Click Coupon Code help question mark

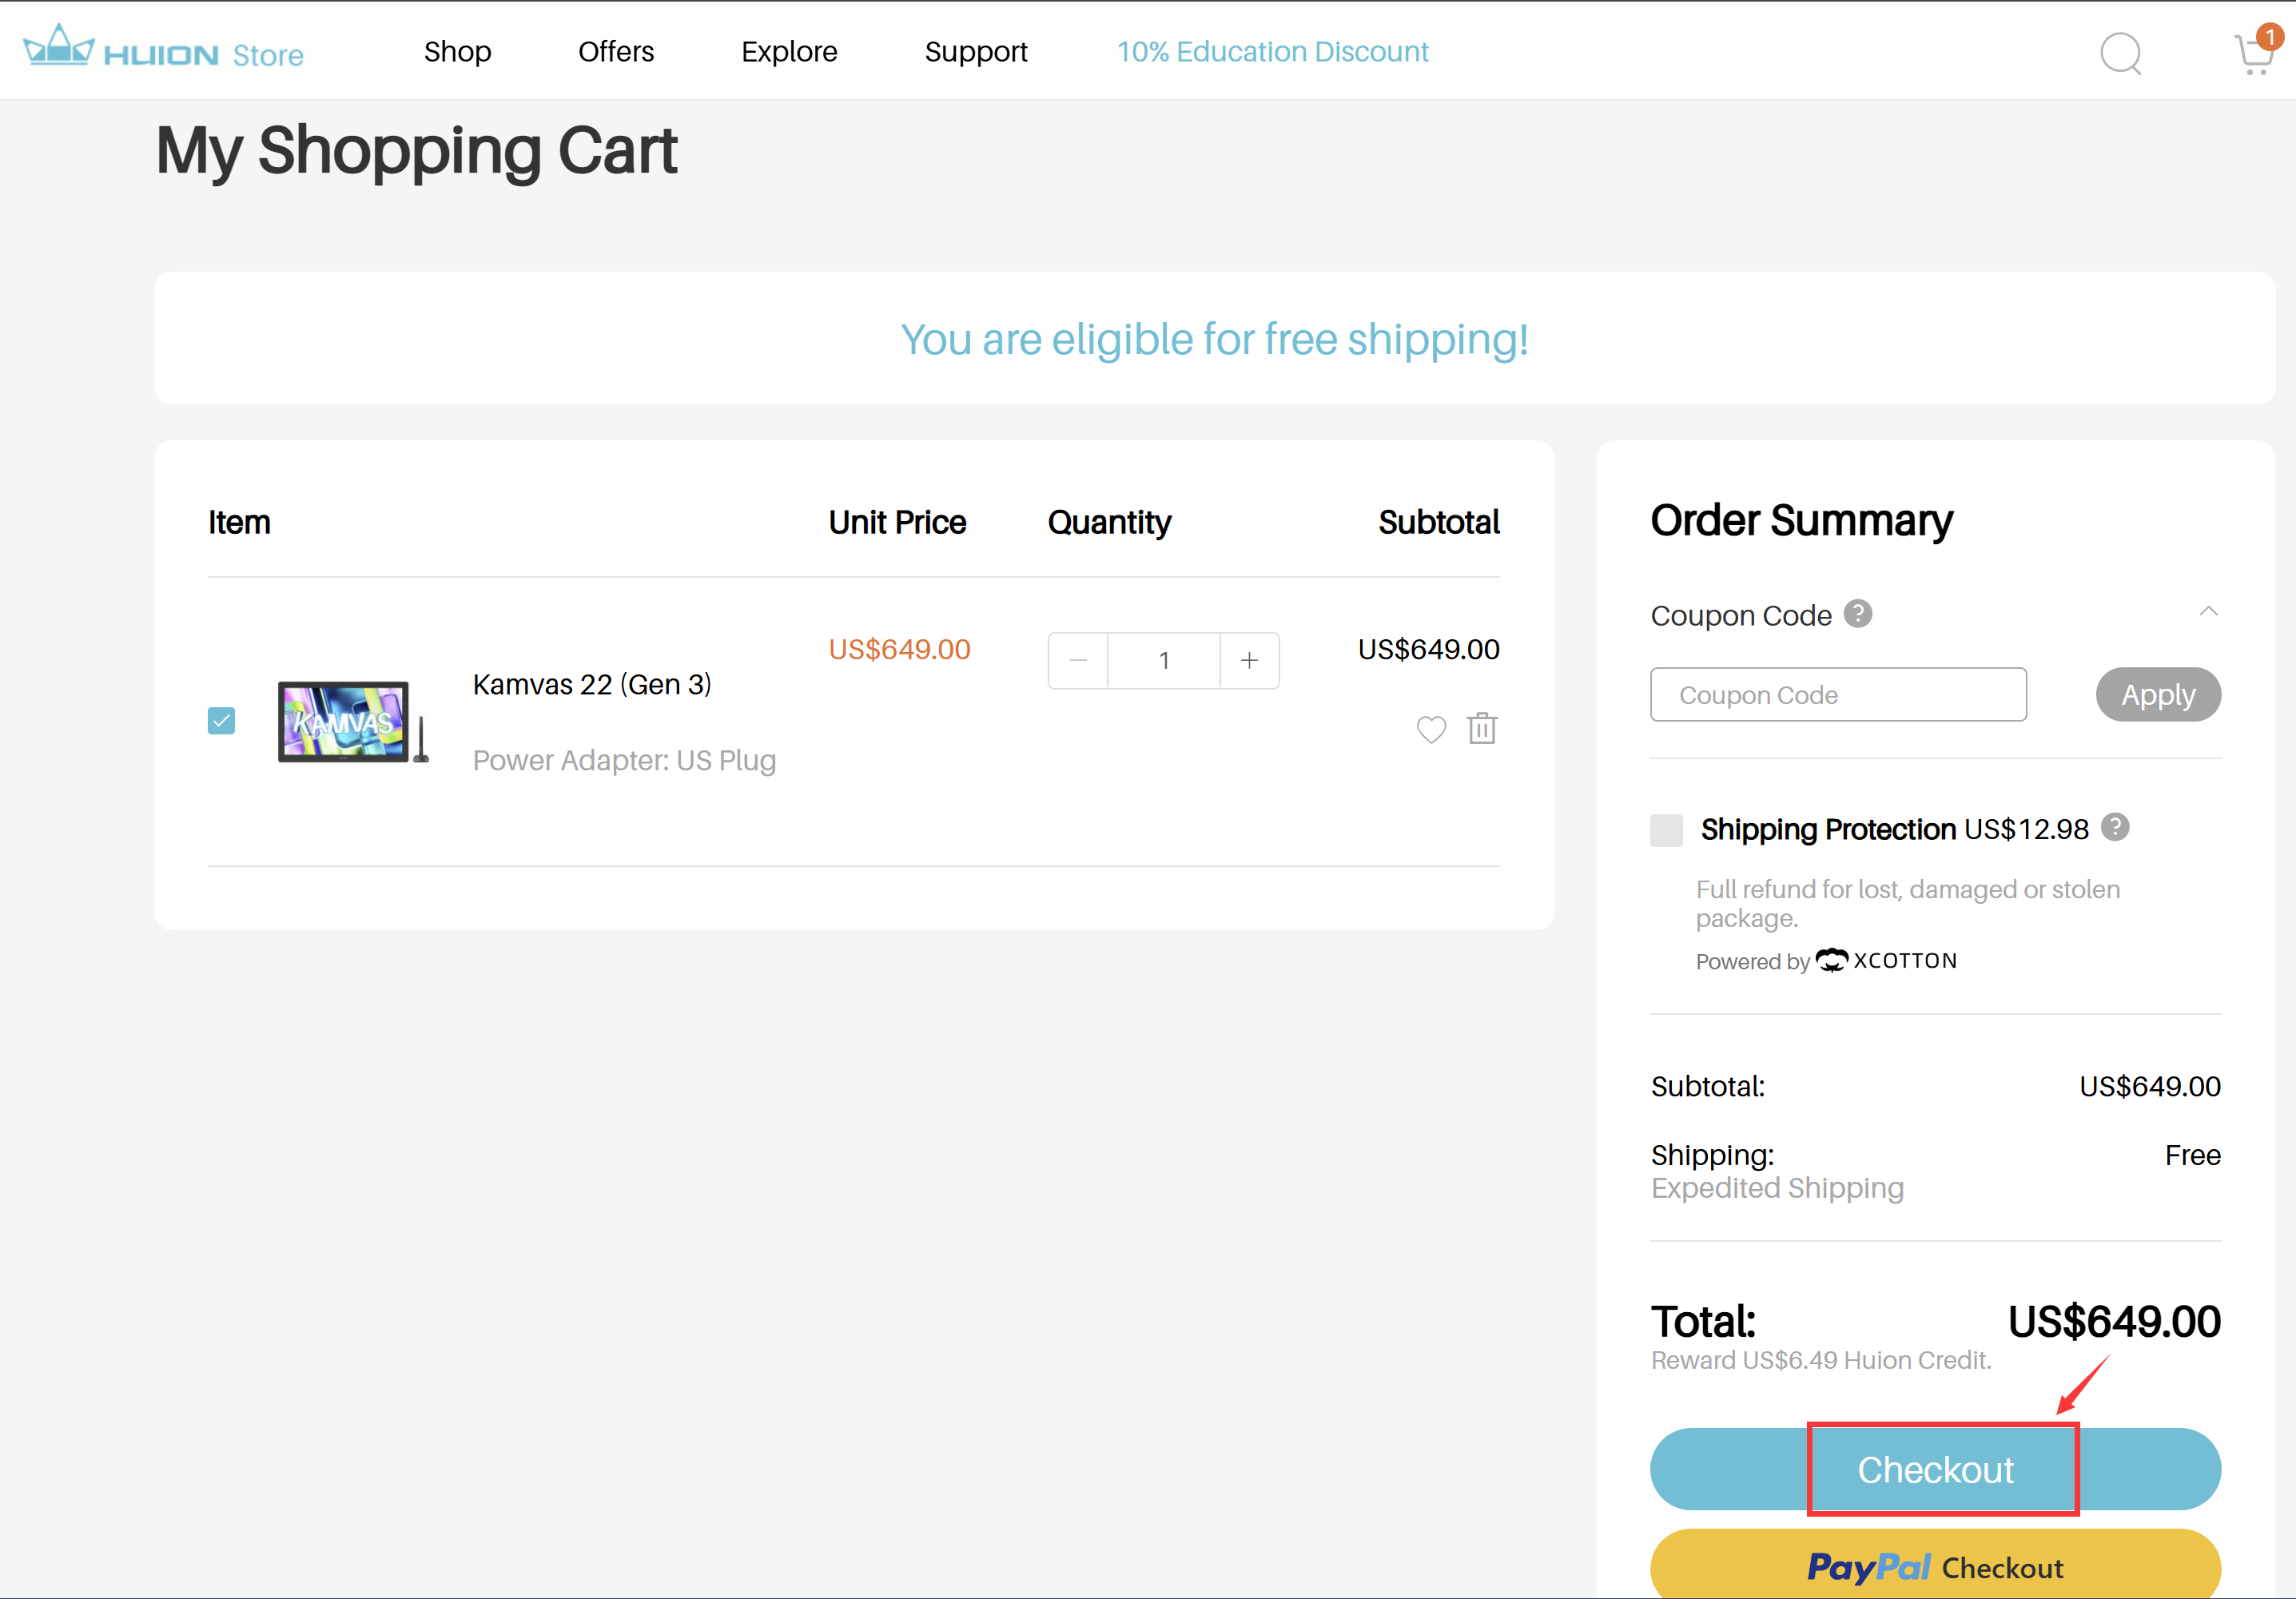(x=1858, y=613)
